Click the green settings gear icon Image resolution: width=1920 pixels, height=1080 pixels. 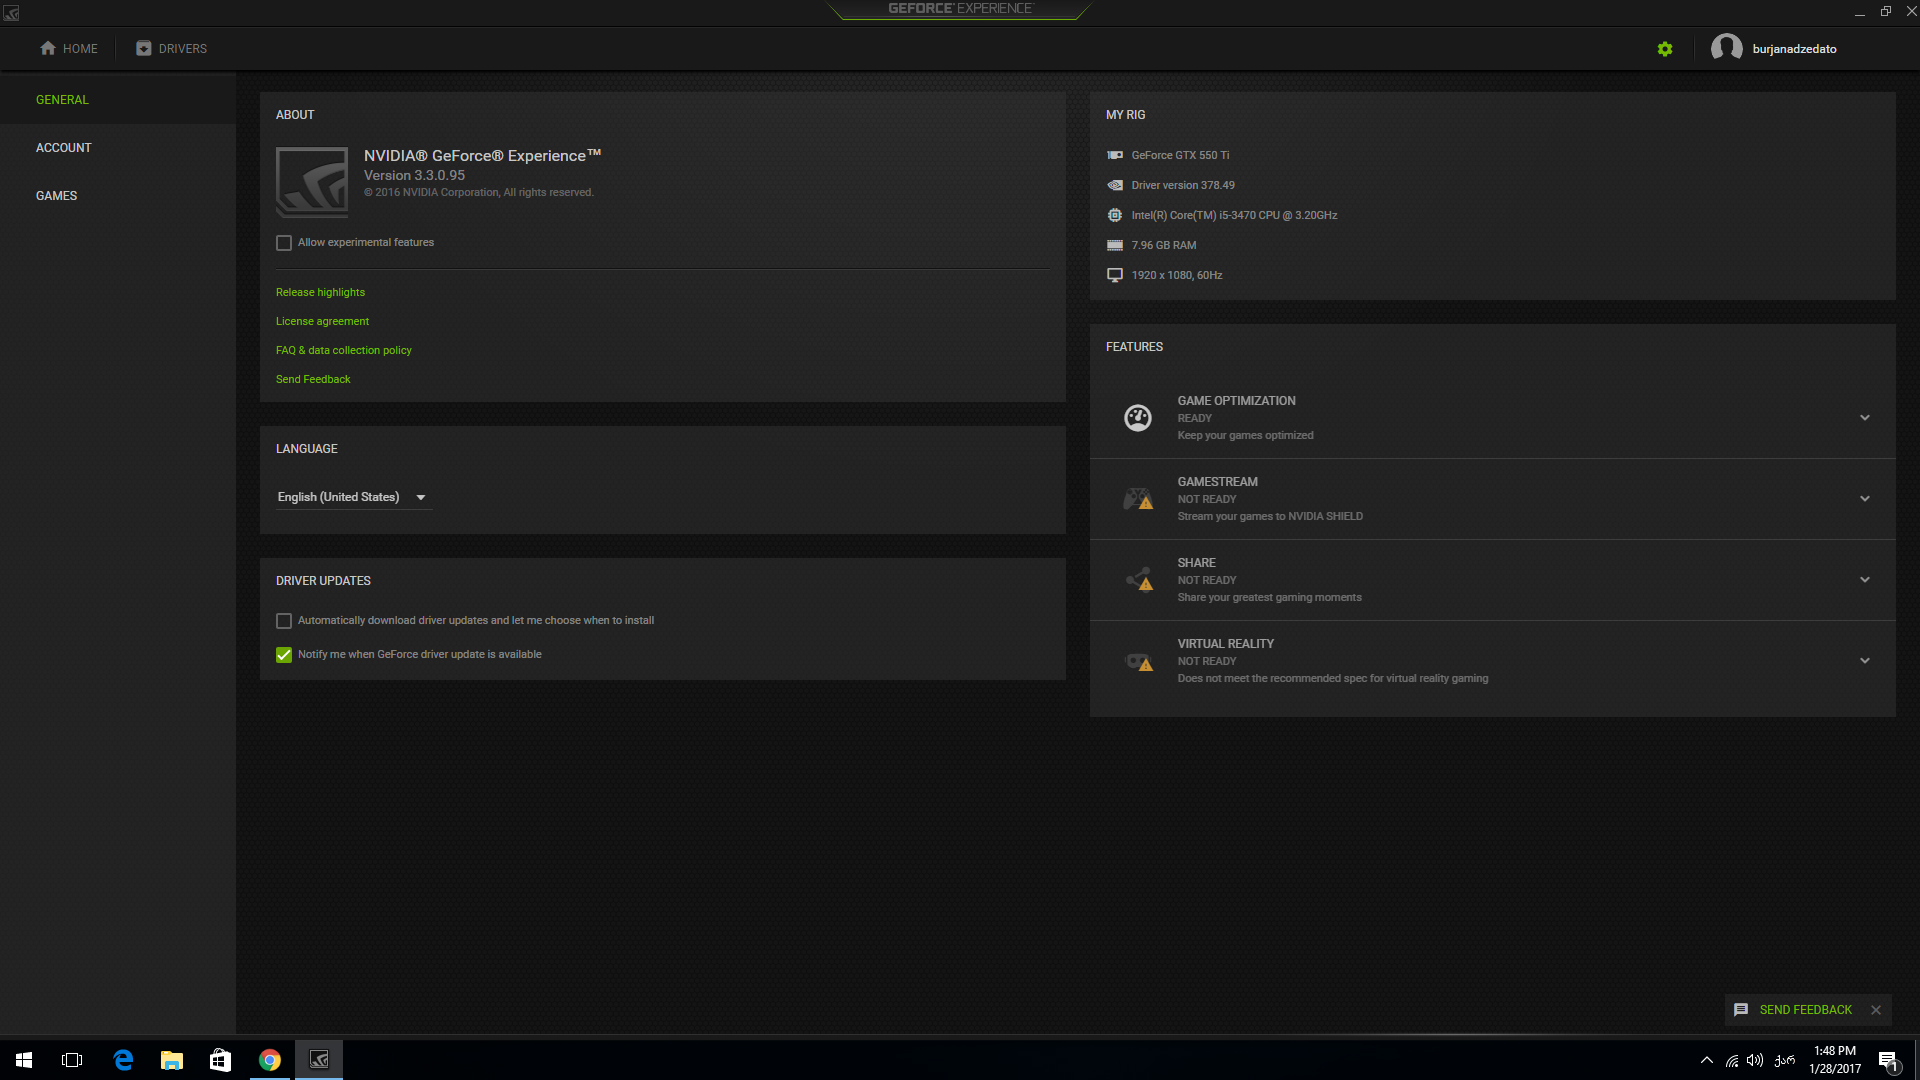[1665, 49]
